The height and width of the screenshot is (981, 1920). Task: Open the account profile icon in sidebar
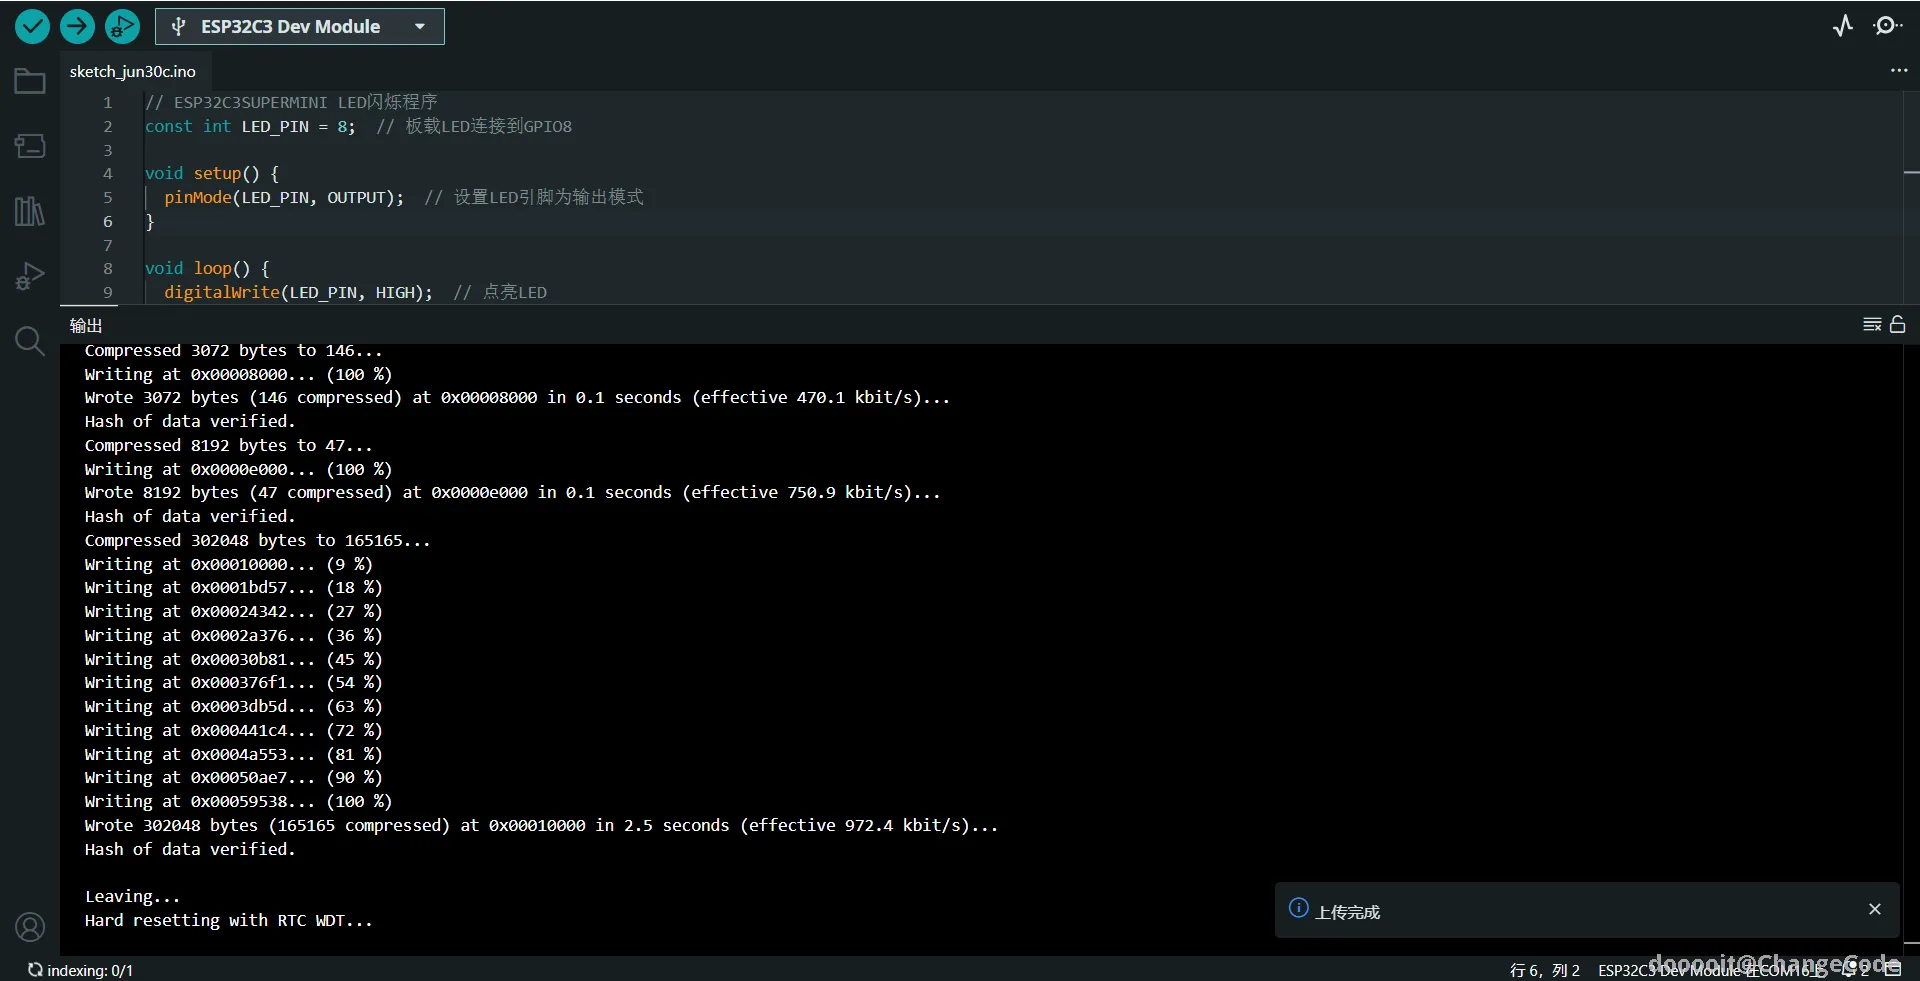point(30,927)
